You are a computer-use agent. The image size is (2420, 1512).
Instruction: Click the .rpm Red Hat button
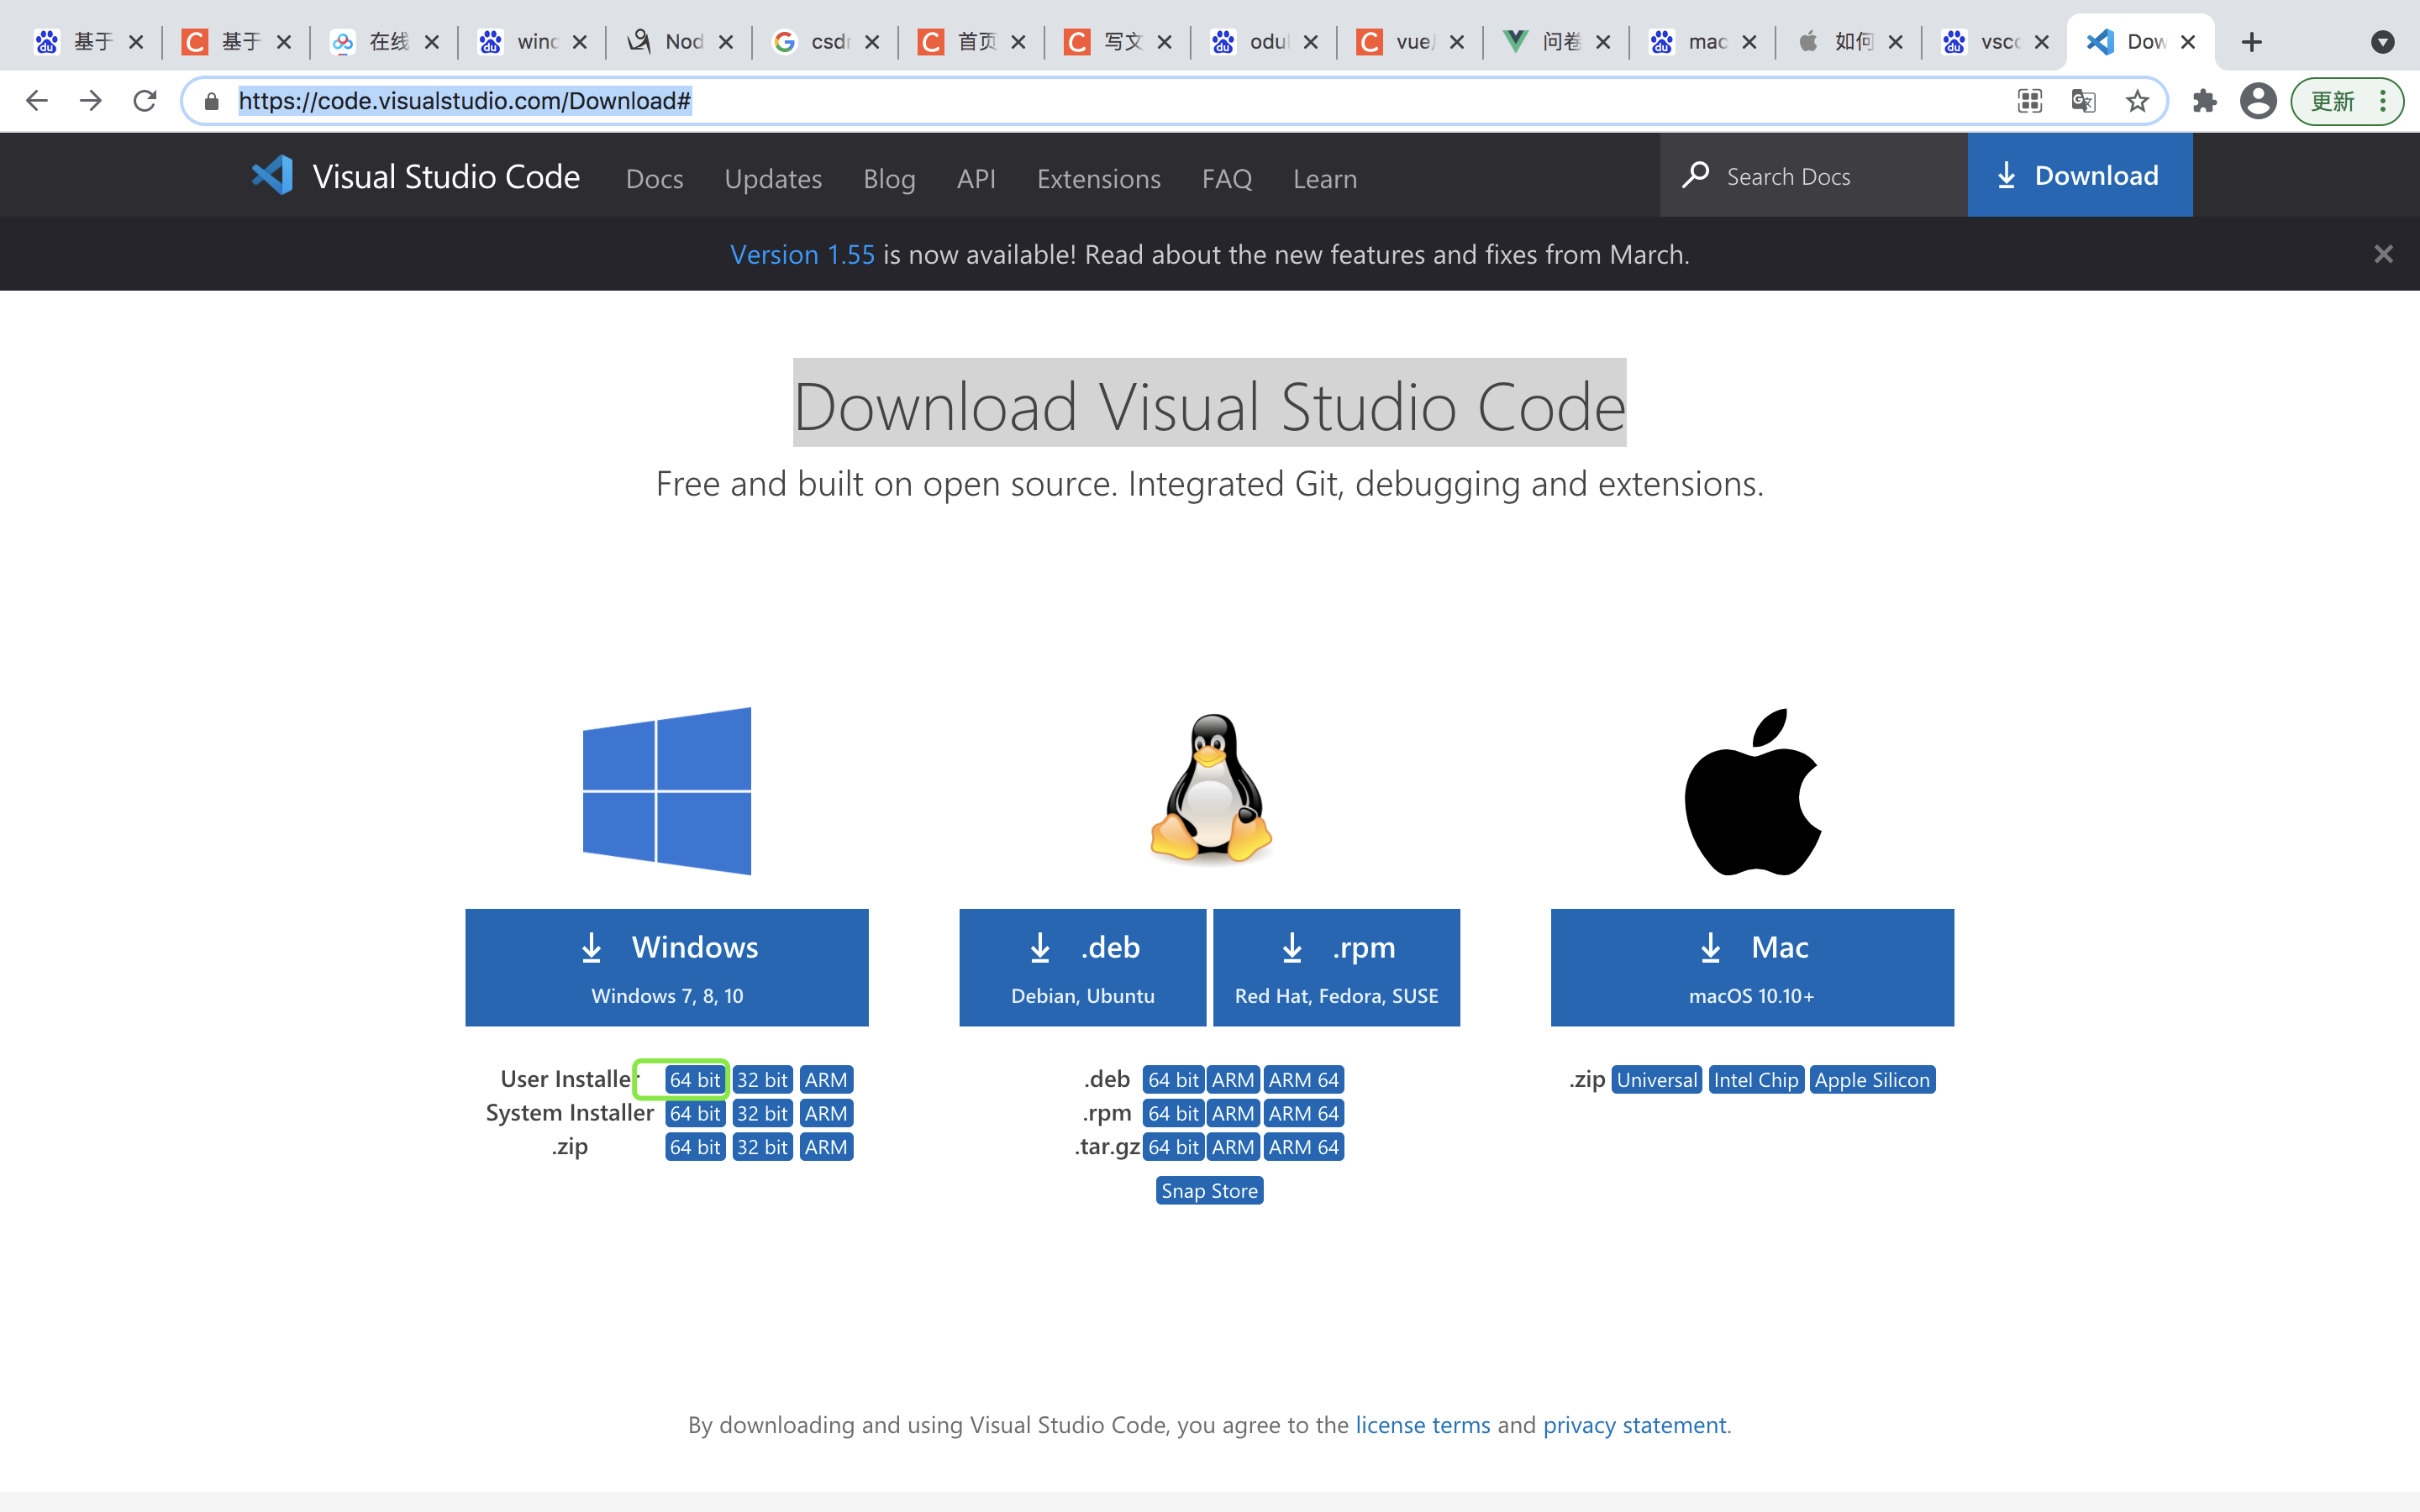[x=1336, y=967]
